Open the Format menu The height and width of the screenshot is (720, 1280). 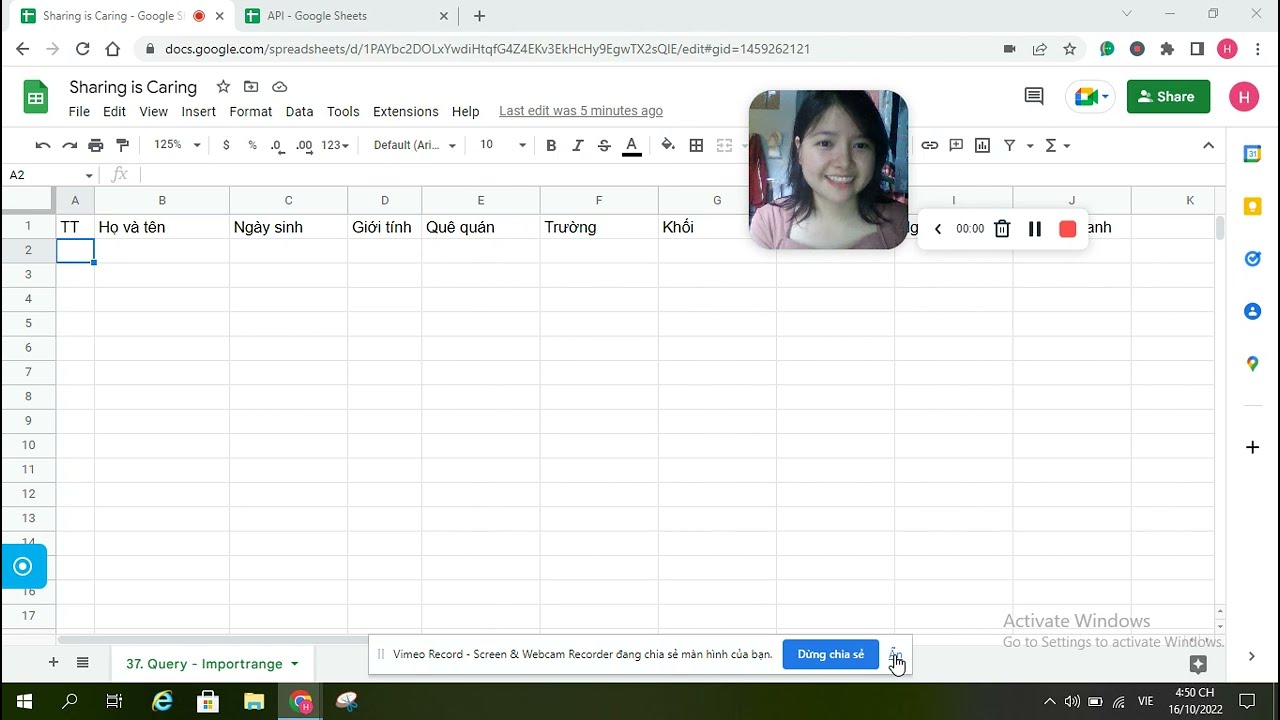coord(251,111)
